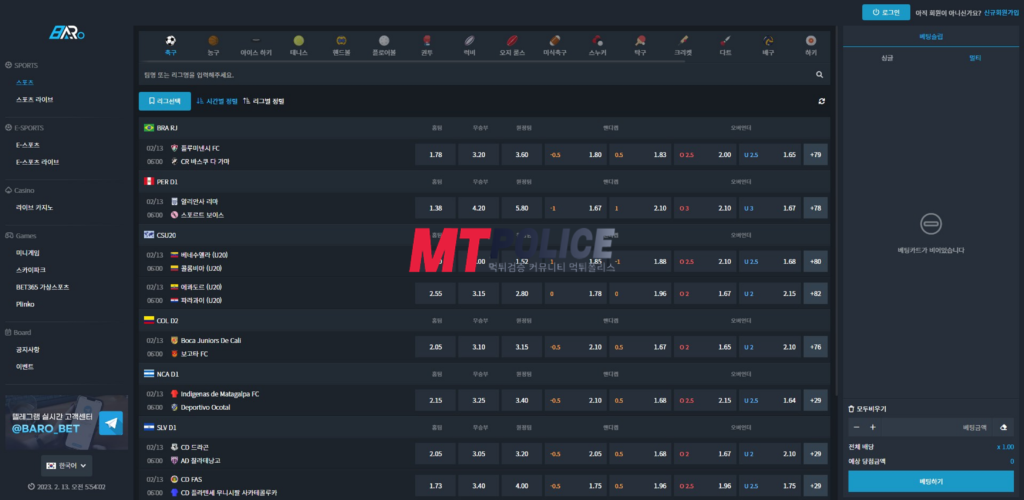
Task: Open 스카이파크 in sidebar
Action: click(x=31, y=270)
